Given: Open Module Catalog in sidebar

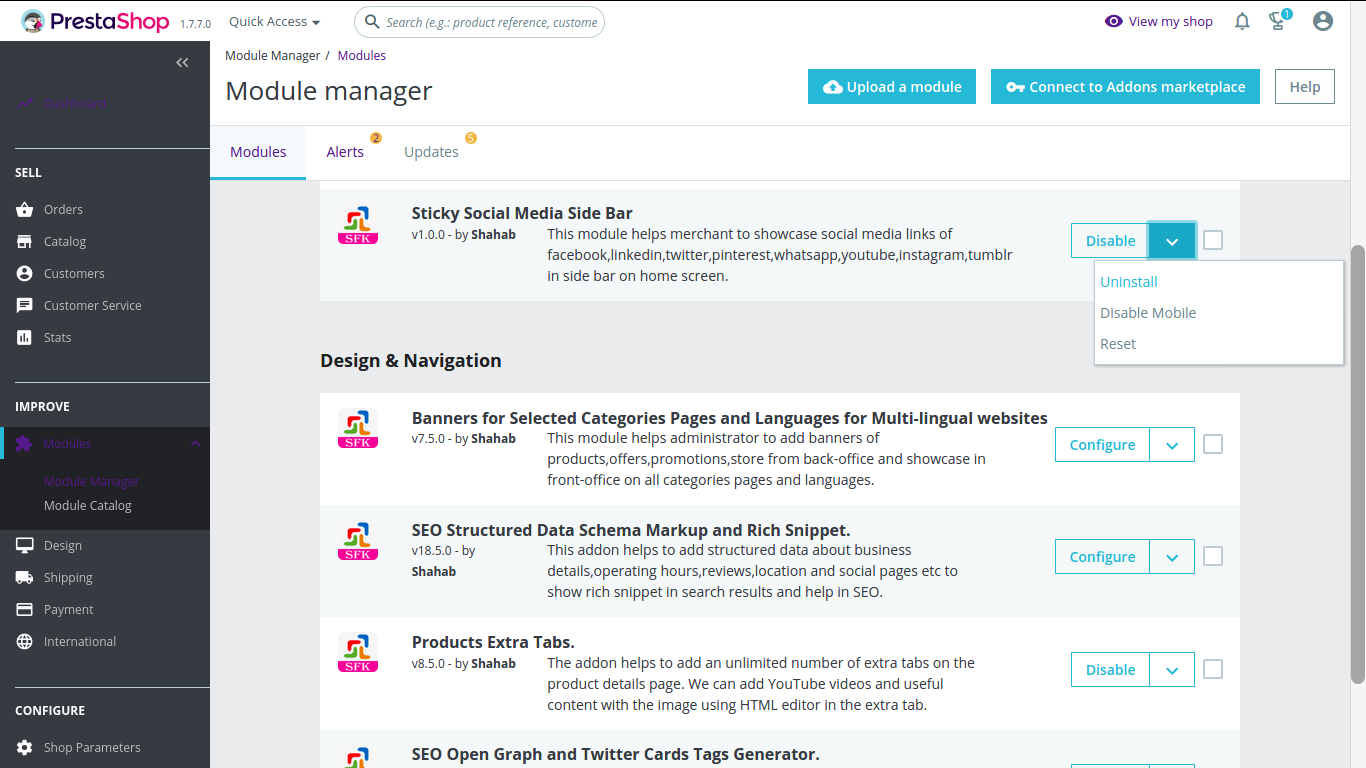Looking at the screenshot, I should [x=88, y=506].
